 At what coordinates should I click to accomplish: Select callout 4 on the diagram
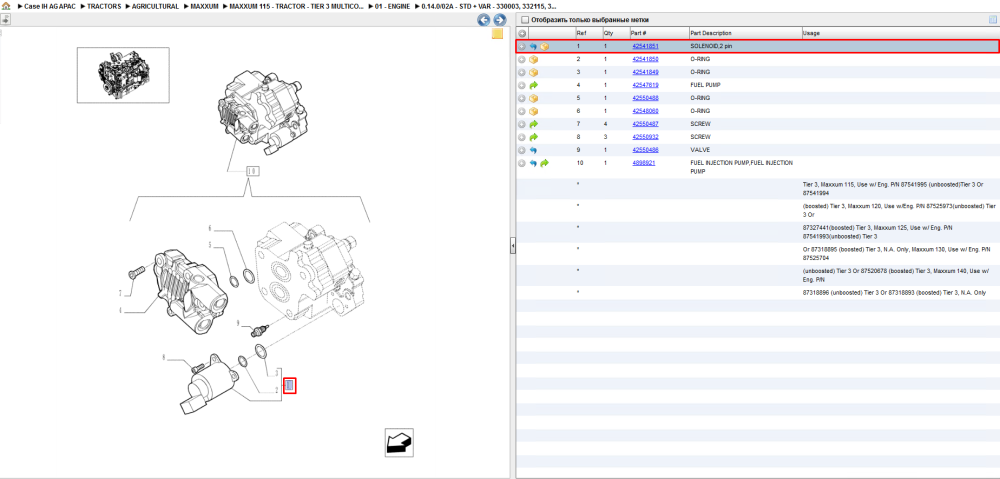point(119,311)
